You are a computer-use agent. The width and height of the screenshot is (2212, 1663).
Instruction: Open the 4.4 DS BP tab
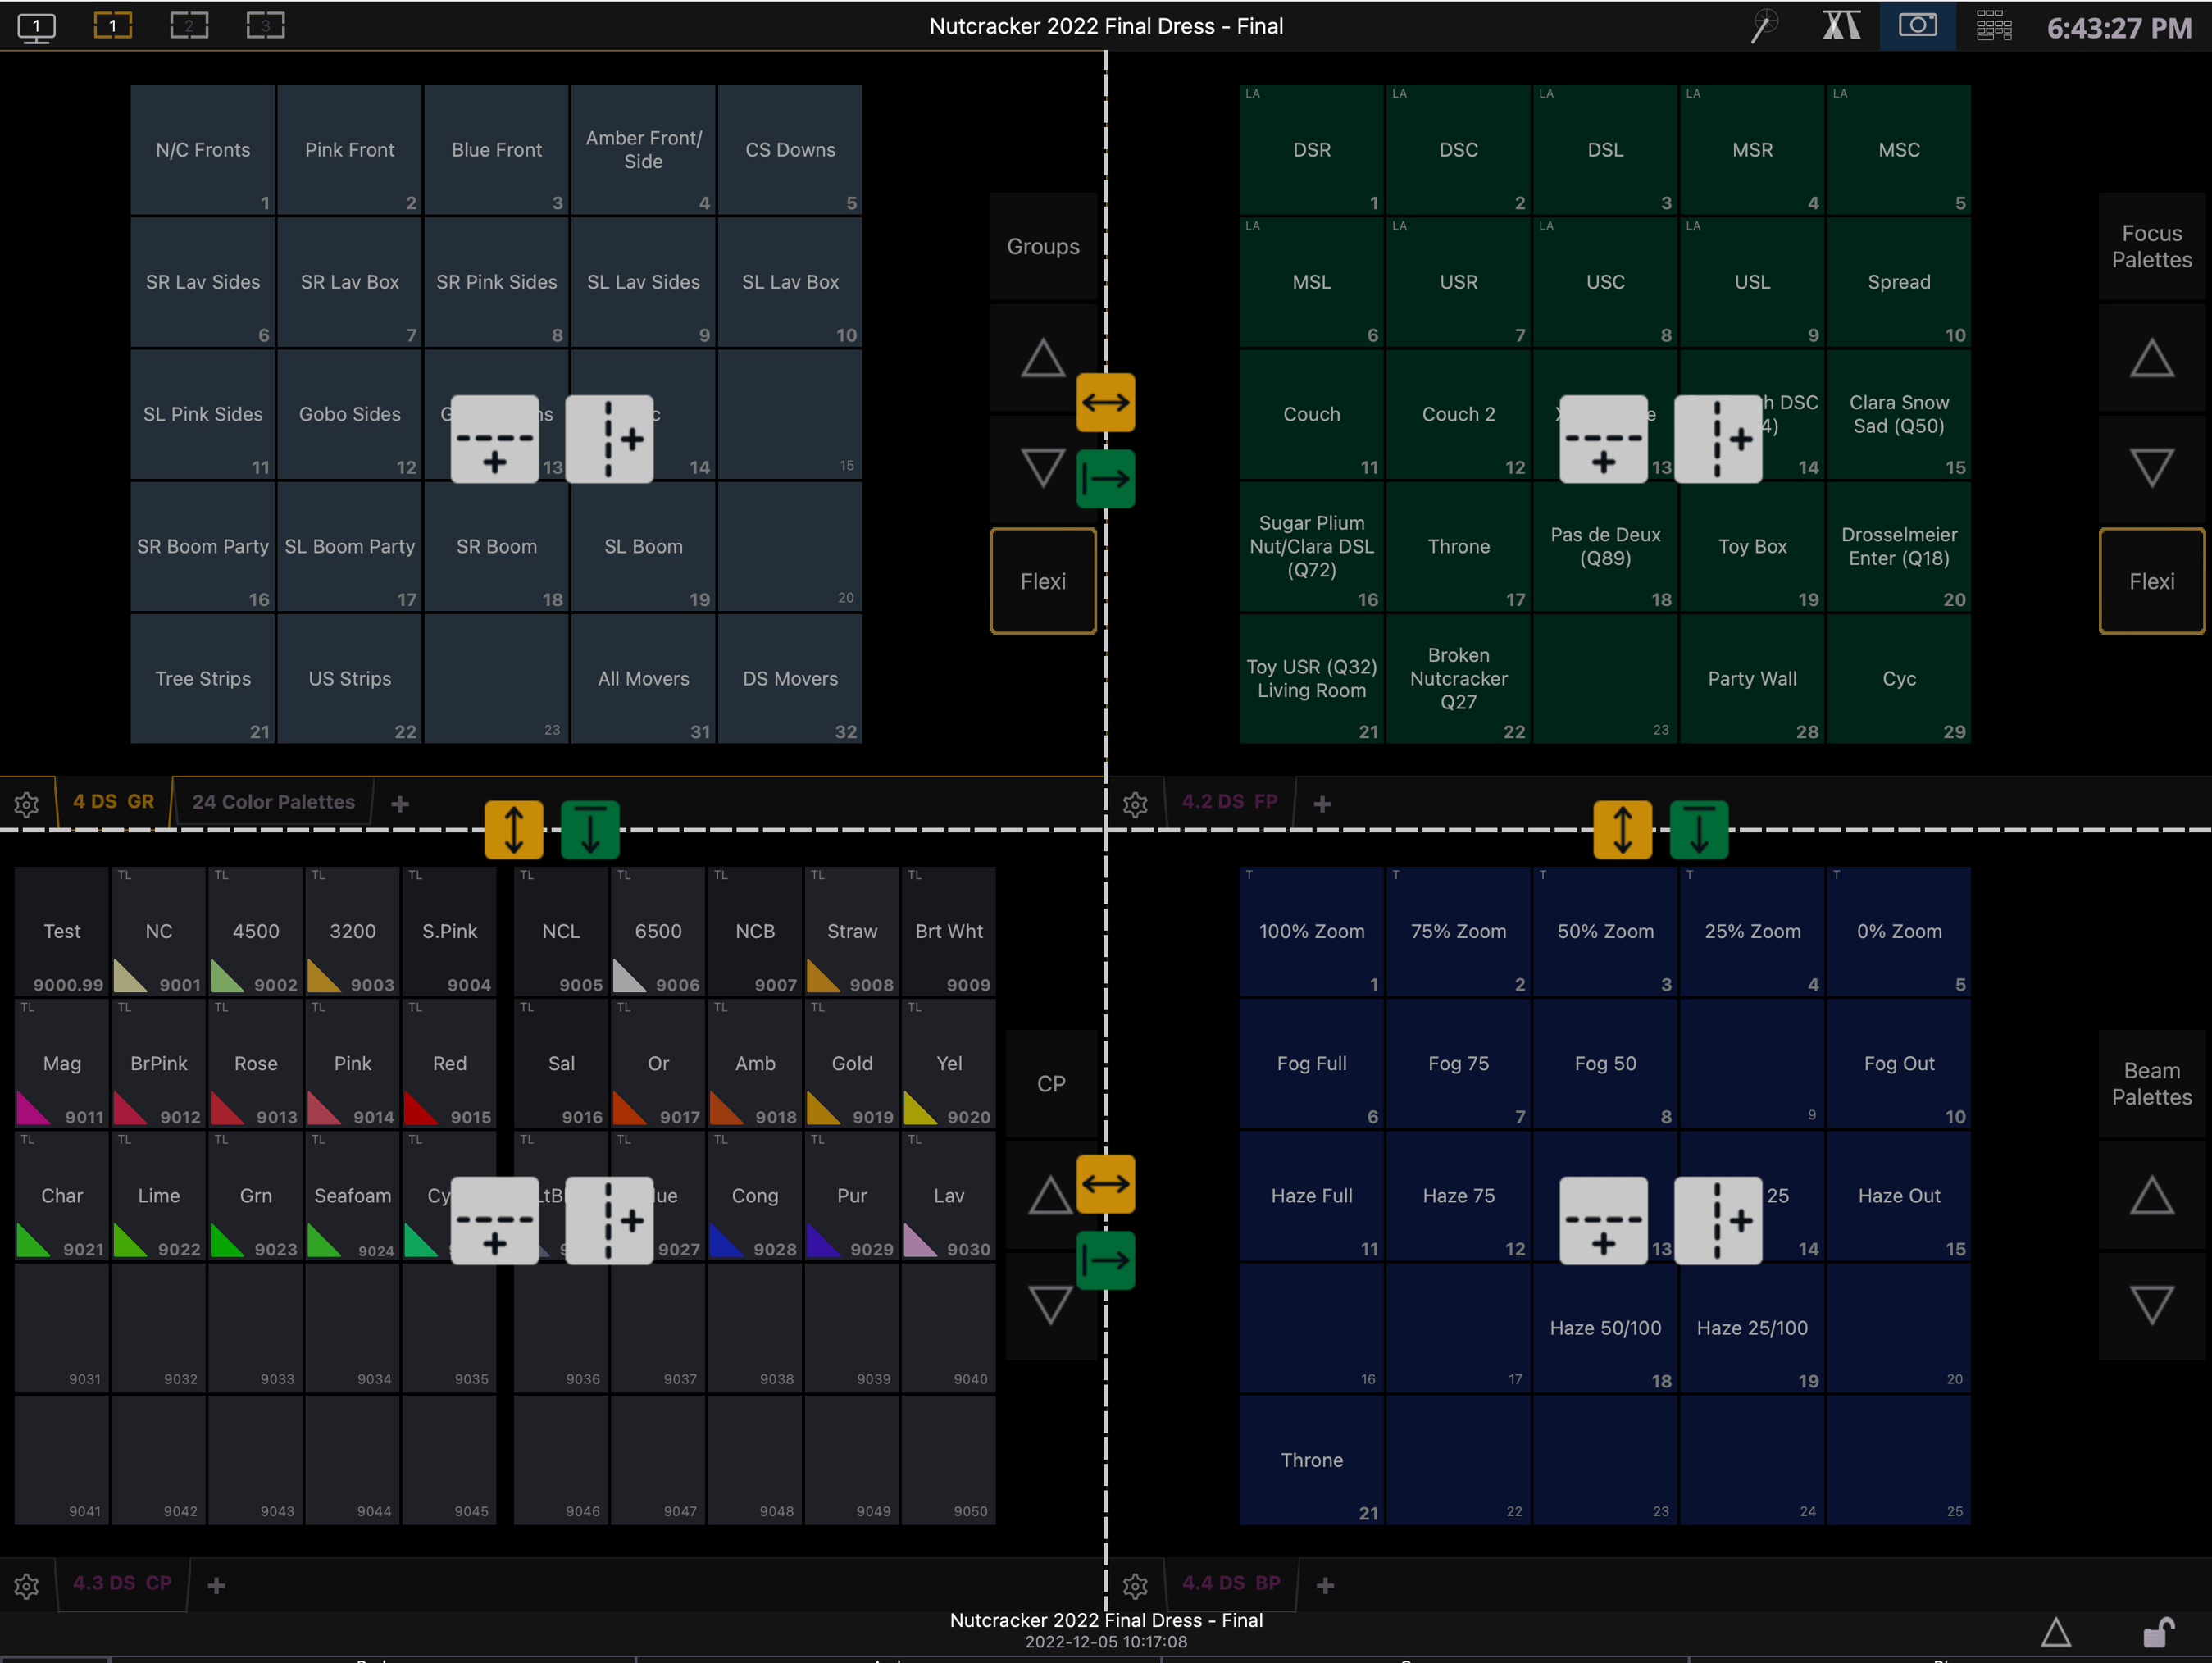pos(1231,1583)
